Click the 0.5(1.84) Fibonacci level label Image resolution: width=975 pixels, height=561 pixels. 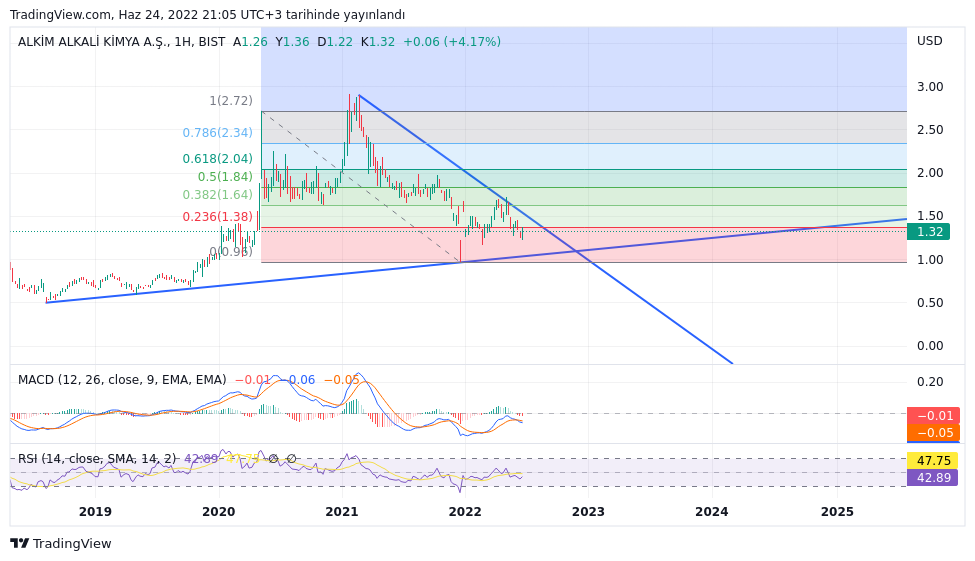(225, 177)
